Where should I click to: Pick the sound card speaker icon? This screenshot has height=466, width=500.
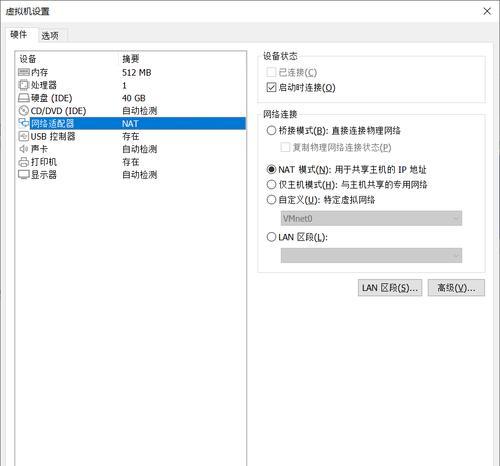click(24, 149)
